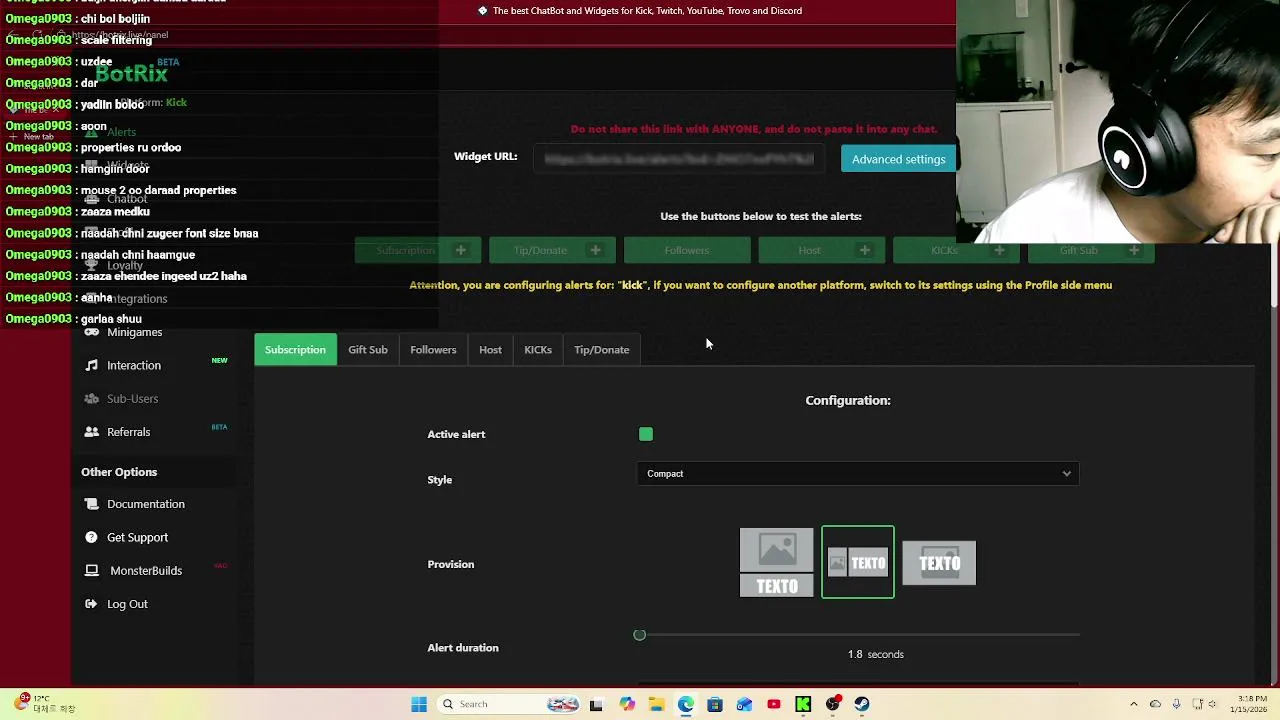Click the plus on Tip/Donate test button
Screen dimensions: 1280x720
595,250
